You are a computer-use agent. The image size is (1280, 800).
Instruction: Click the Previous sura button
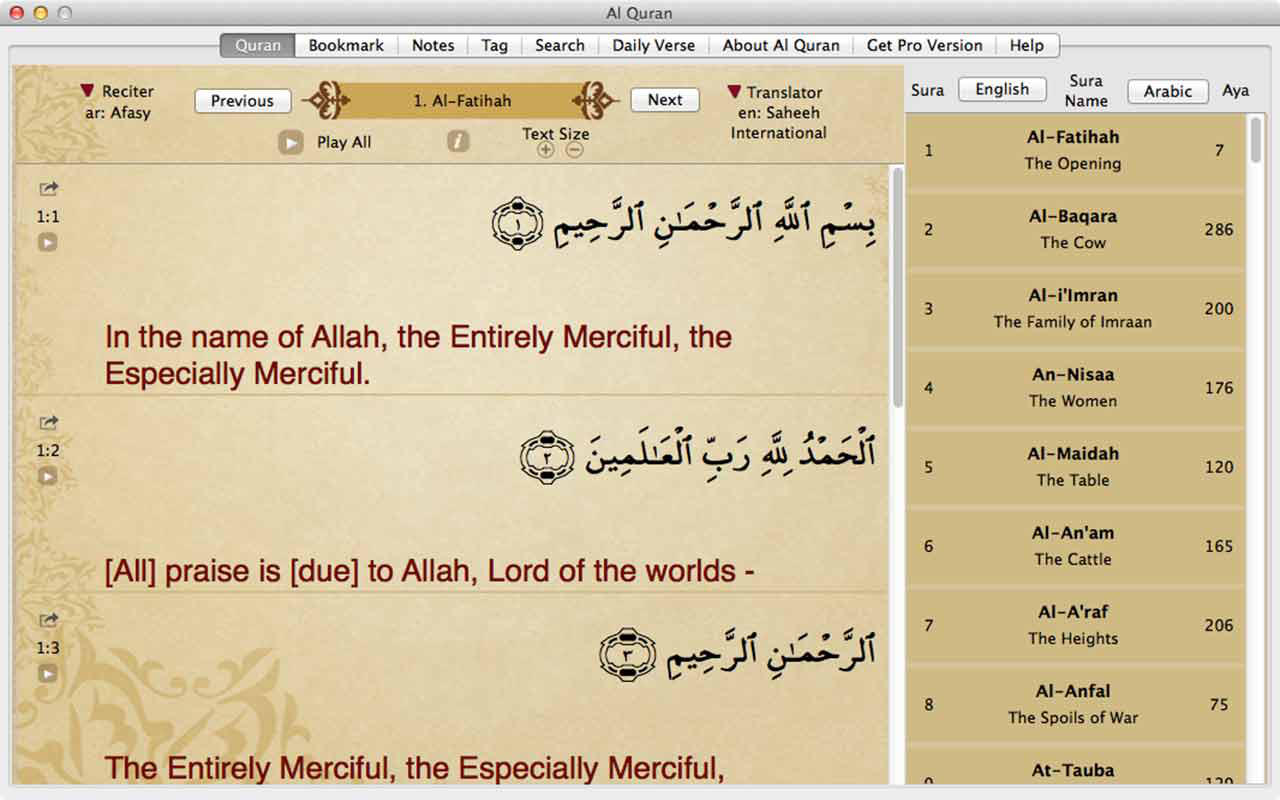pyautogui.click(x=242, y=101)
